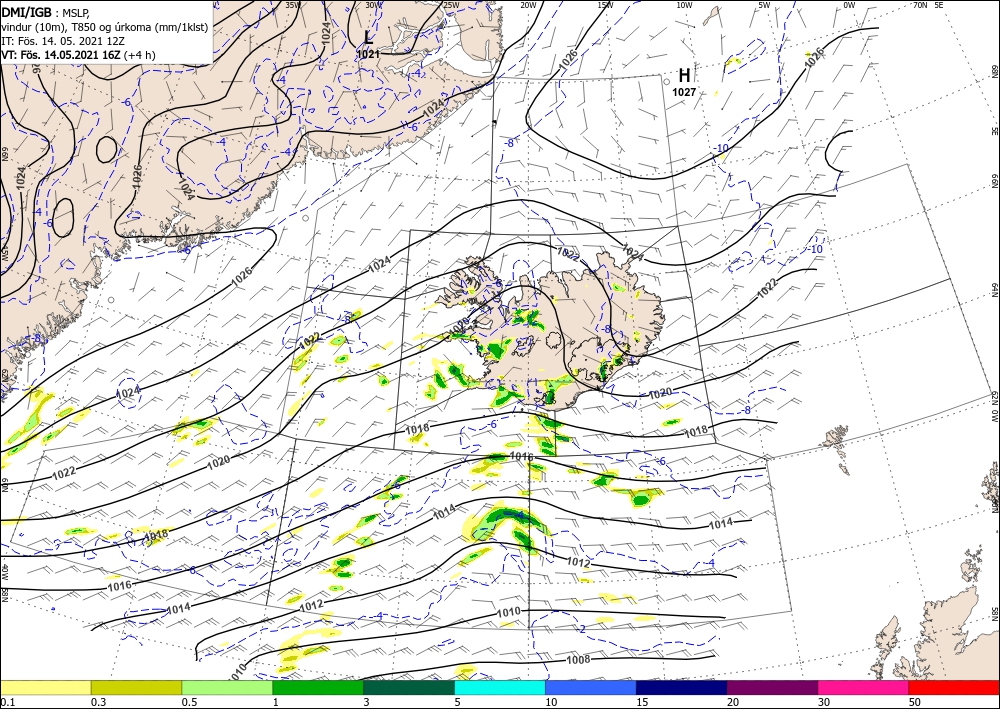Select the '5W' longitude label

pos(764,5)
